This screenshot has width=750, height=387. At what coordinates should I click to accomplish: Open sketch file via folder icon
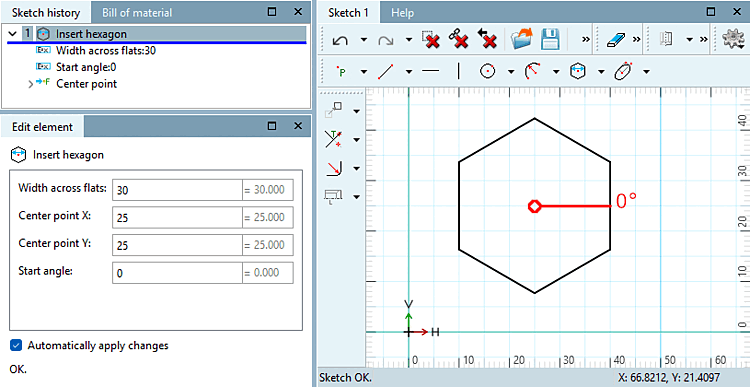(521, 39)
